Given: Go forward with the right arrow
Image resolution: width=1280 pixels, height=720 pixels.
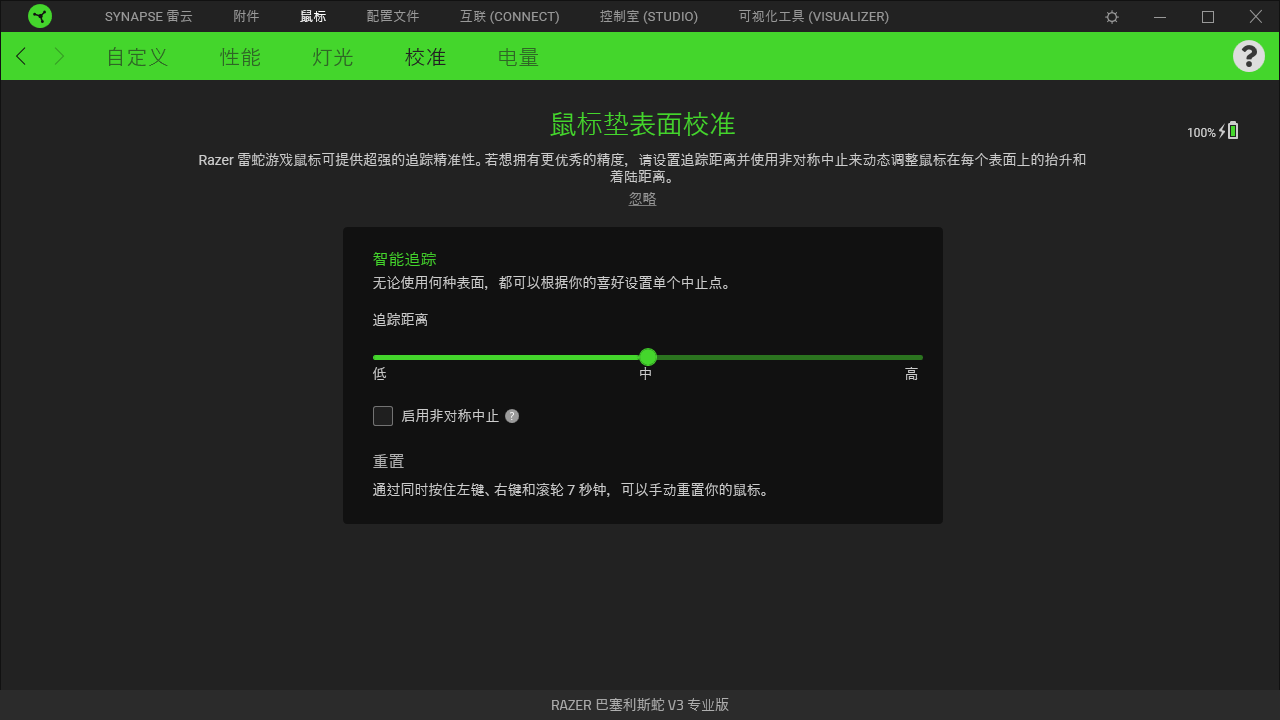Looking at the screenshot, I should pyautogui.click(x=59, y=56).
